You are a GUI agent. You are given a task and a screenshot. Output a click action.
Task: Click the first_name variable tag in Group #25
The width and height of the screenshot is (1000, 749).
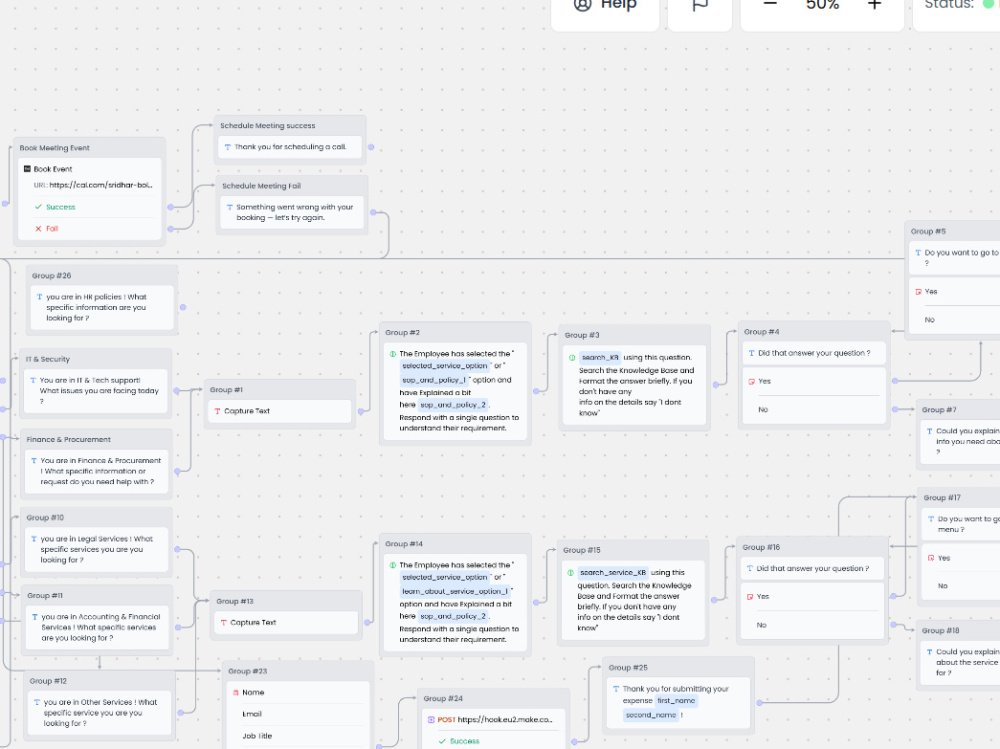click(x=676, y=701)
